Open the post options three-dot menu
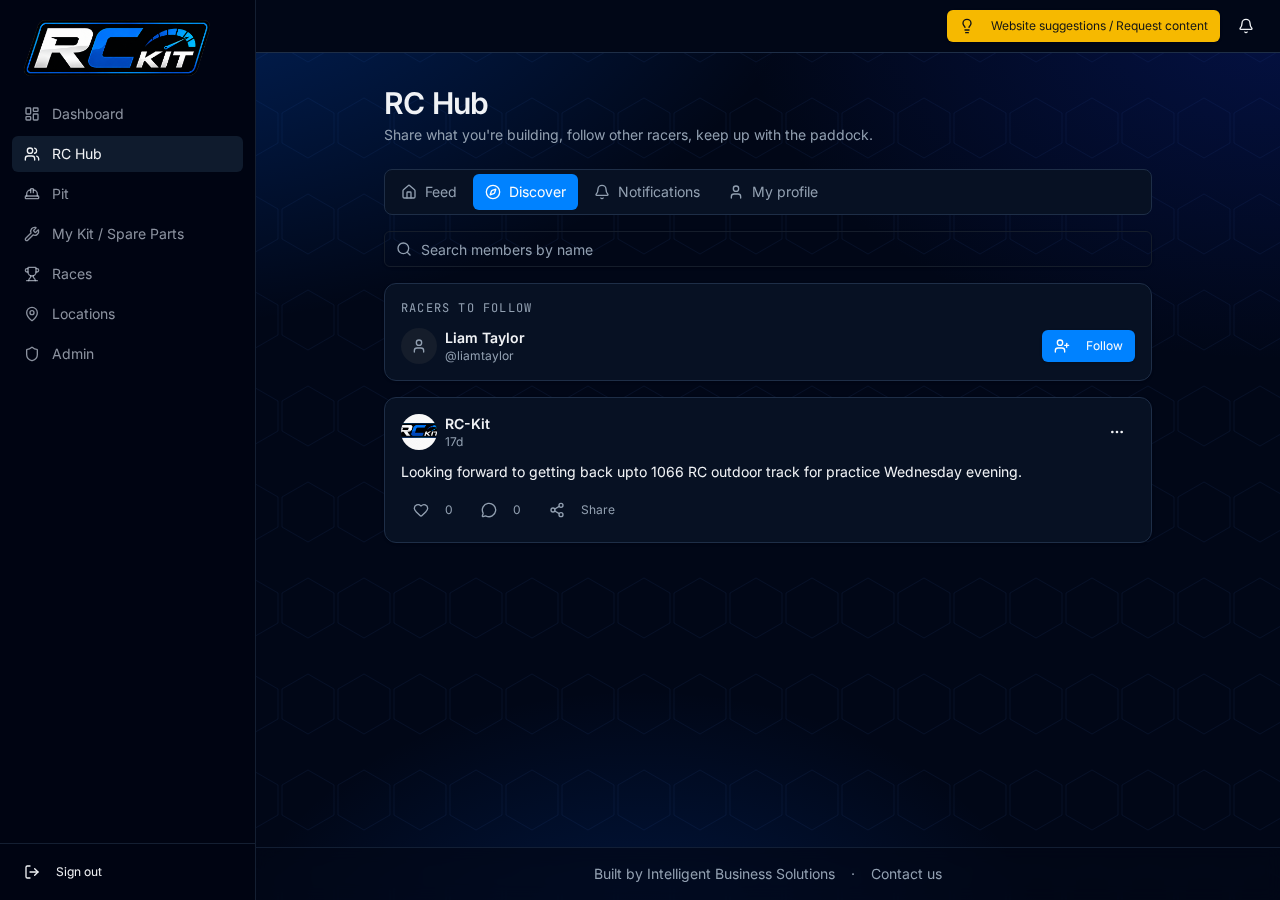This screenshot has height=900, width=1280. (1117, 432)
